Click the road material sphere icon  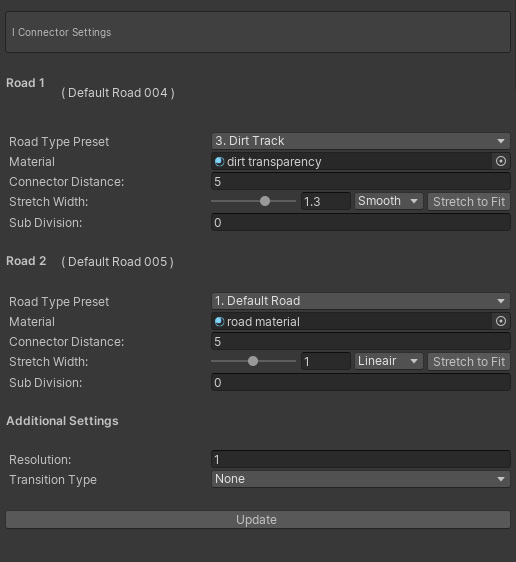(x=219, y=322)
